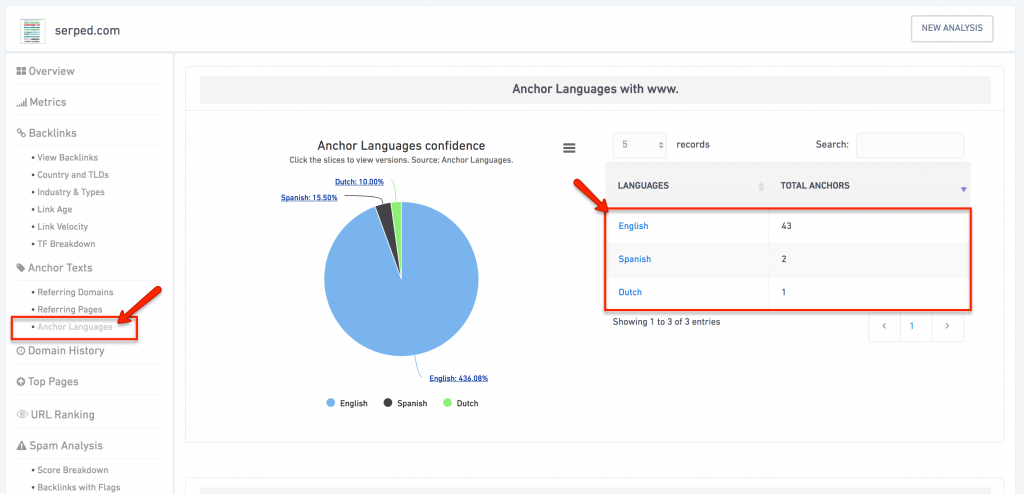
Task: Click the LANGUAGES sort arrows icon
Action: pyautogui.click(x=761, y=187)
